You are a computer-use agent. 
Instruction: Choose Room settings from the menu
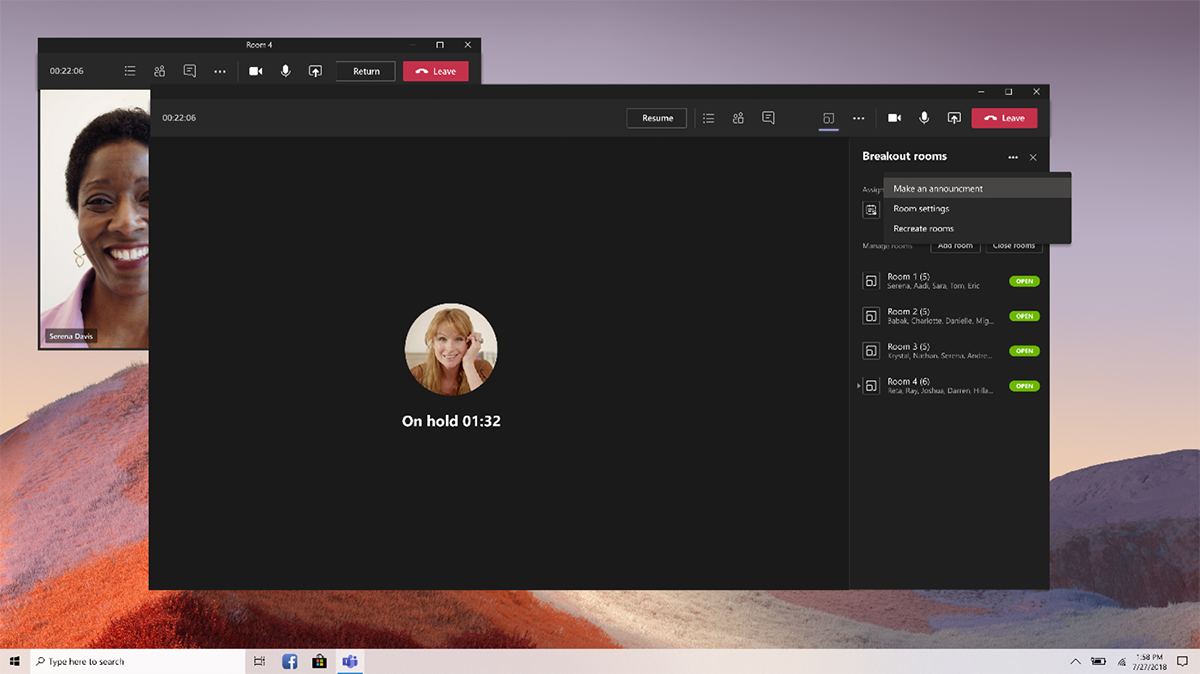click(x=921, y=209)
